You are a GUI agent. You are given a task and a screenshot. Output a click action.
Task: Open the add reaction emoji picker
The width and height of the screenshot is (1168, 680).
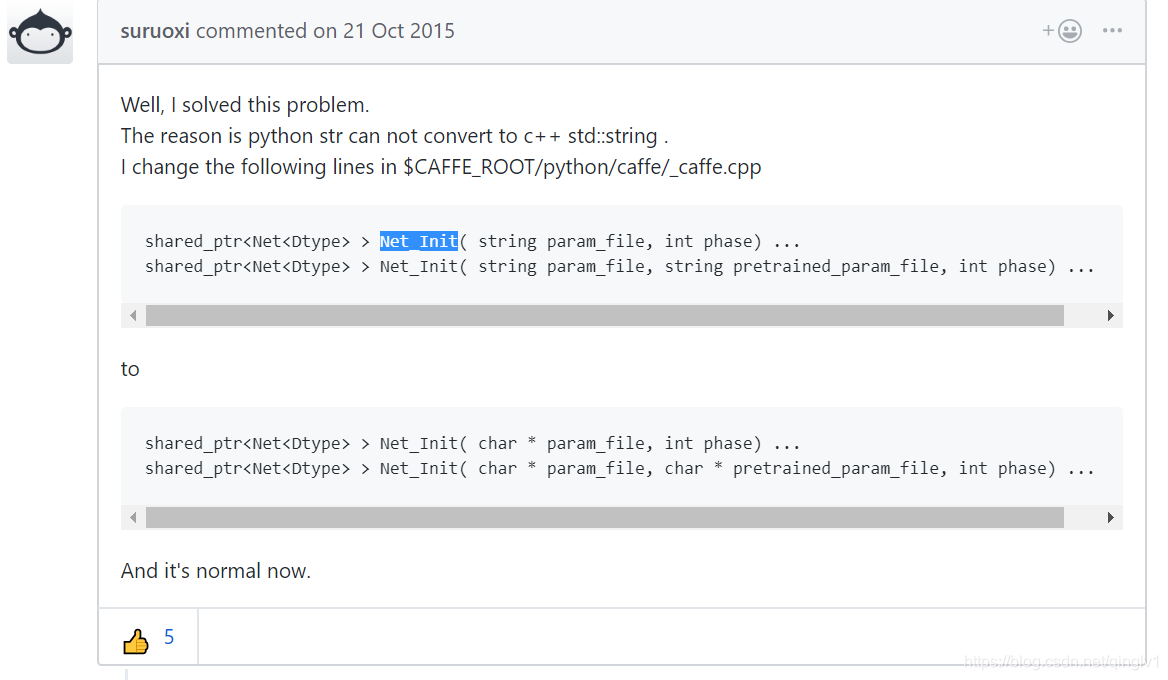(1062, 31)
